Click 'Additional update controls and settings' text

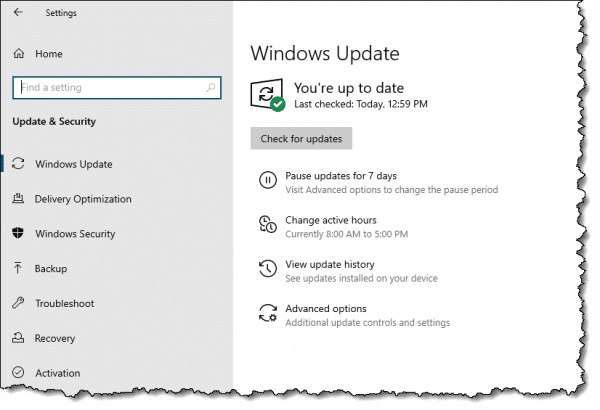368,323
